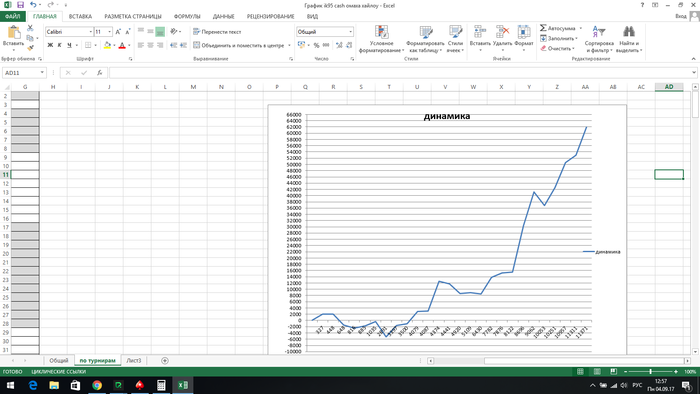Click Merge and Center button
This screenshot has width=700, height=394.
242,45
